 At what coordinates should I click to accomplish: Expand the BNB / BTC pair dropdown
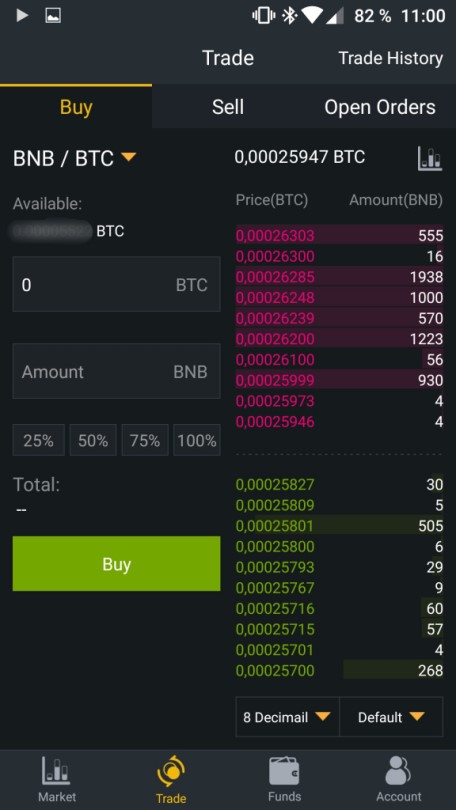(74, 158)
